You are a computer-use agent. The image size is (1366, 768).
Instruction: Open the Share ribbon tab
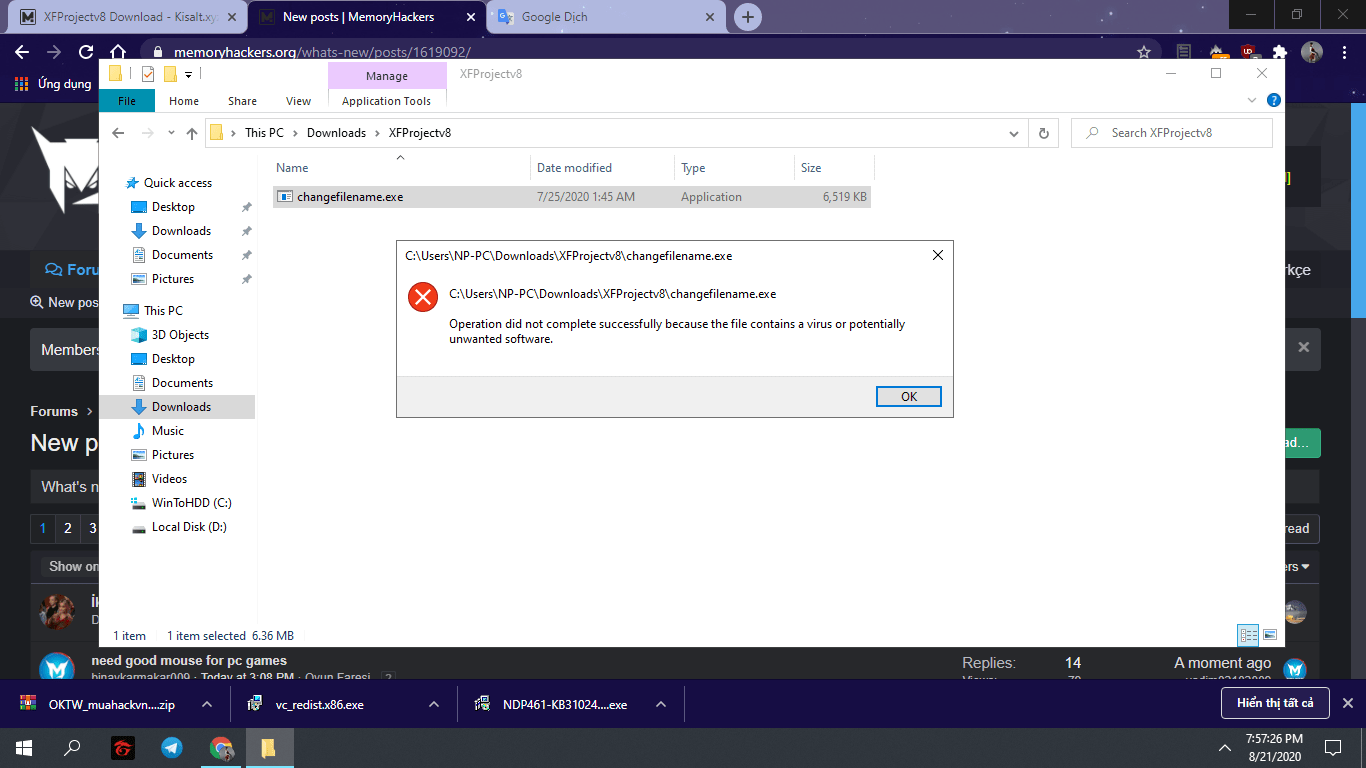click(x=242, y=100)
